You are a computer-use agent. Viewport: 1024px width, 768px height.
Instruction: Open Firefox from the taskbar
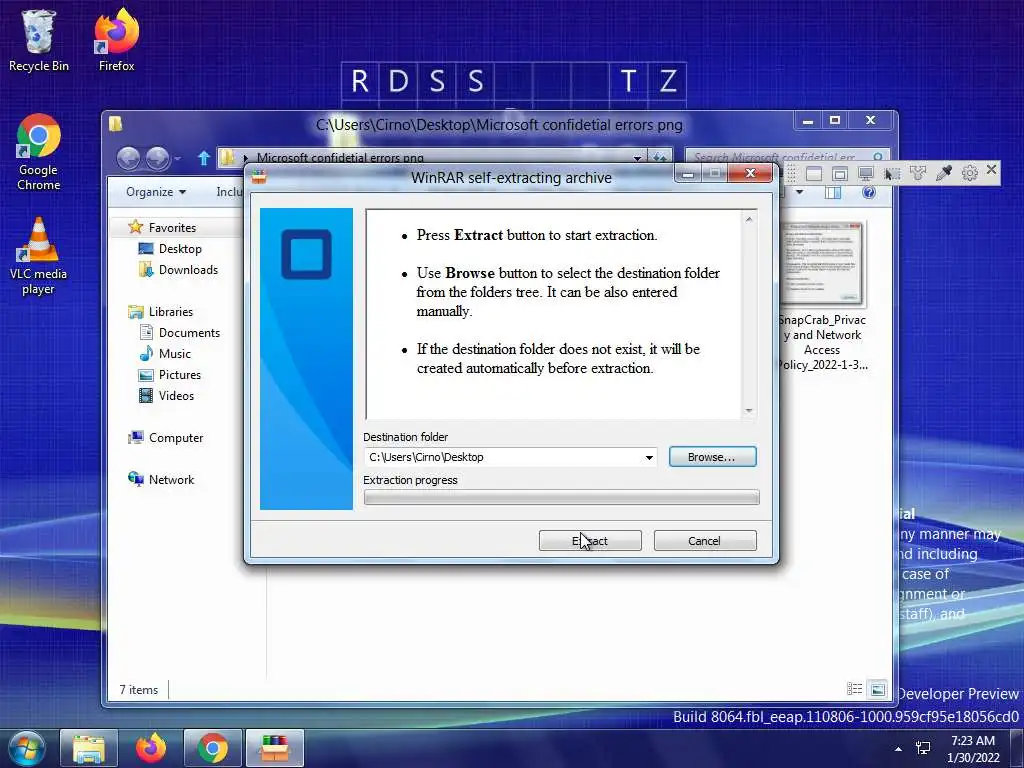[151, 748]
